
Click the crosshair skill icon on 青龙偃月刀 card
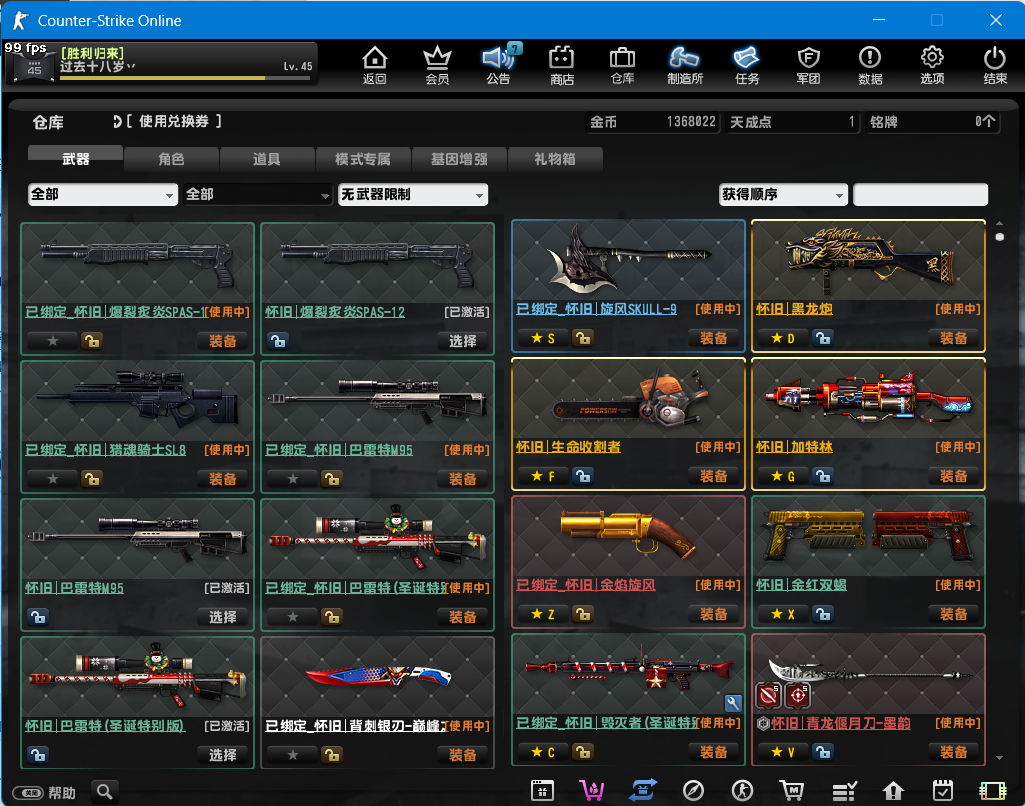tap(798, 696)
